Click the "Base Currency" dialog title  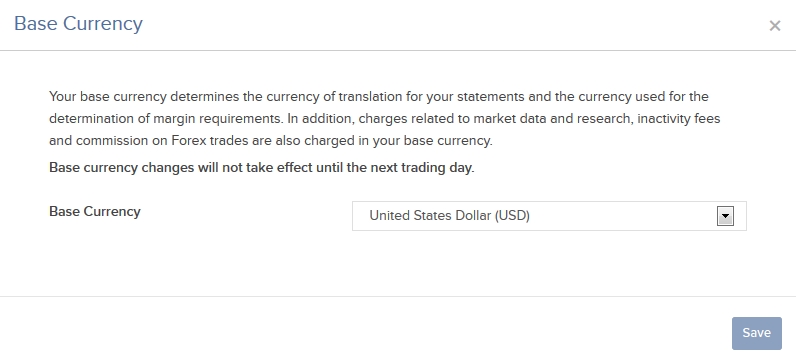tap(79, 24)
